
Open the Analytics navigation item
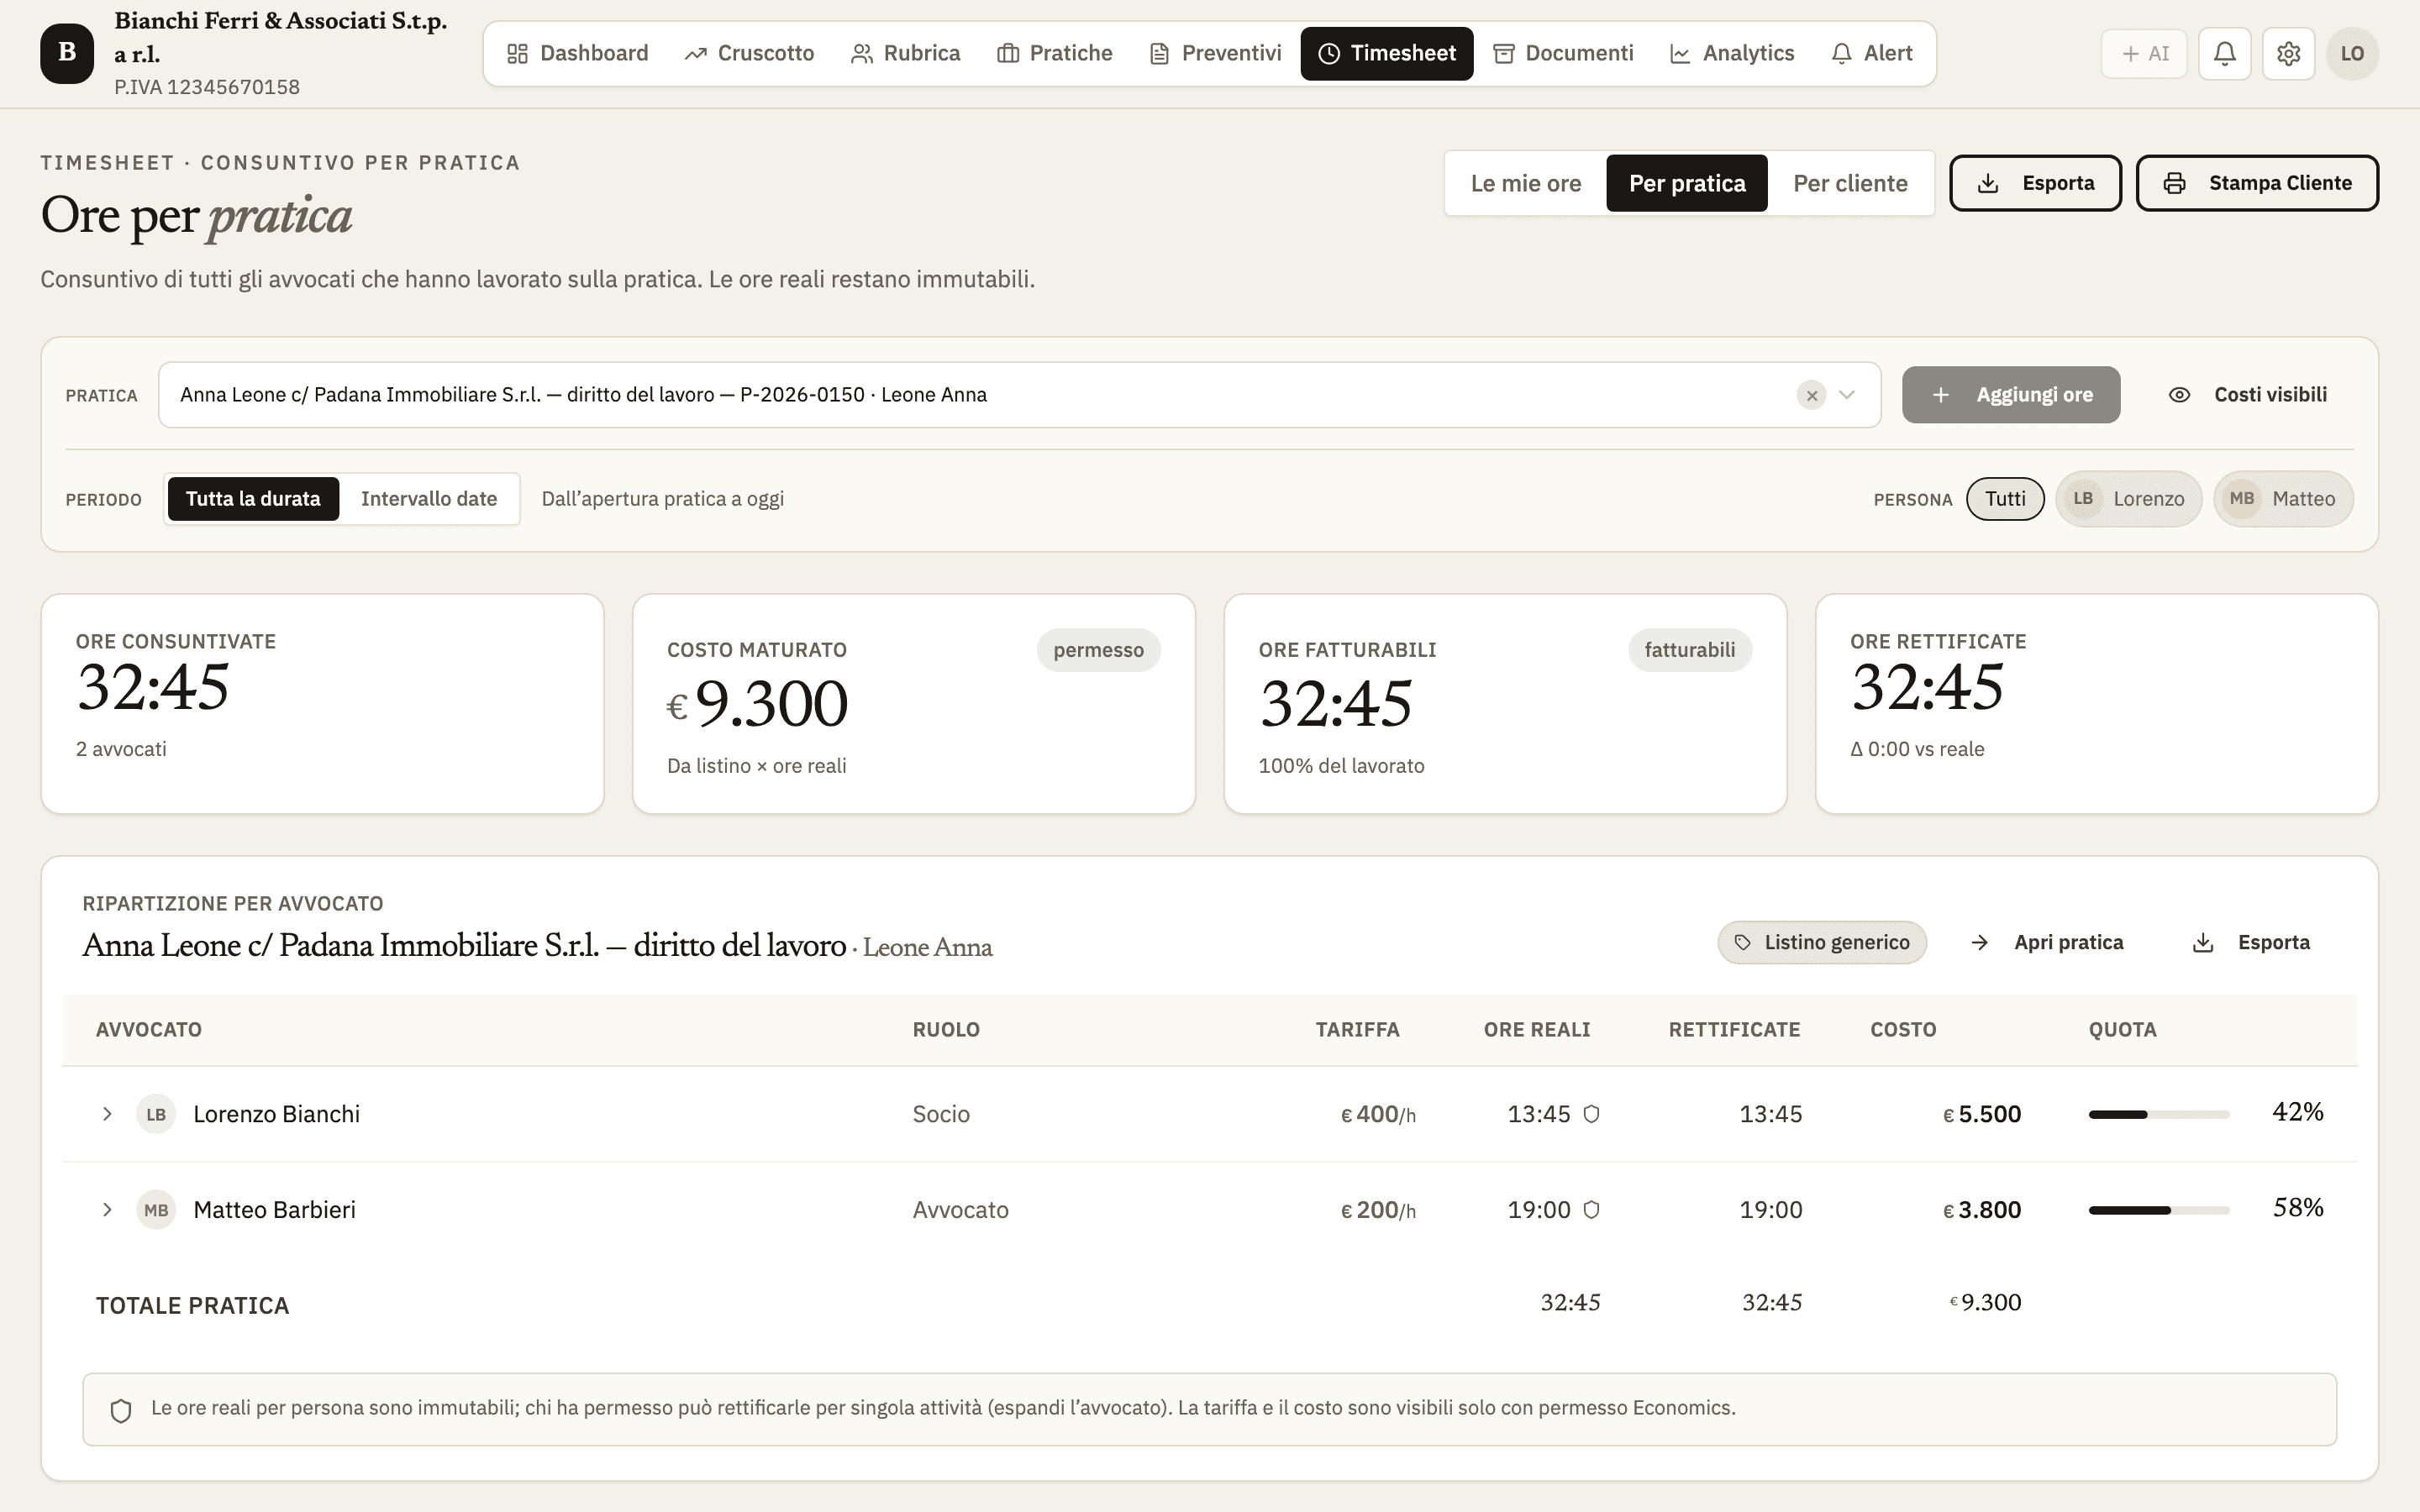(x=1732, y=53)
